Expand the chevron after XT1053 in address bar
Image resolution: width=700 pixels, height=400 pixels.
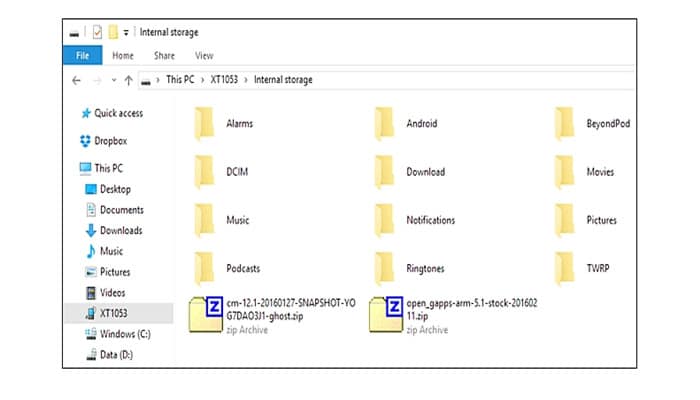tap(246, 80)
